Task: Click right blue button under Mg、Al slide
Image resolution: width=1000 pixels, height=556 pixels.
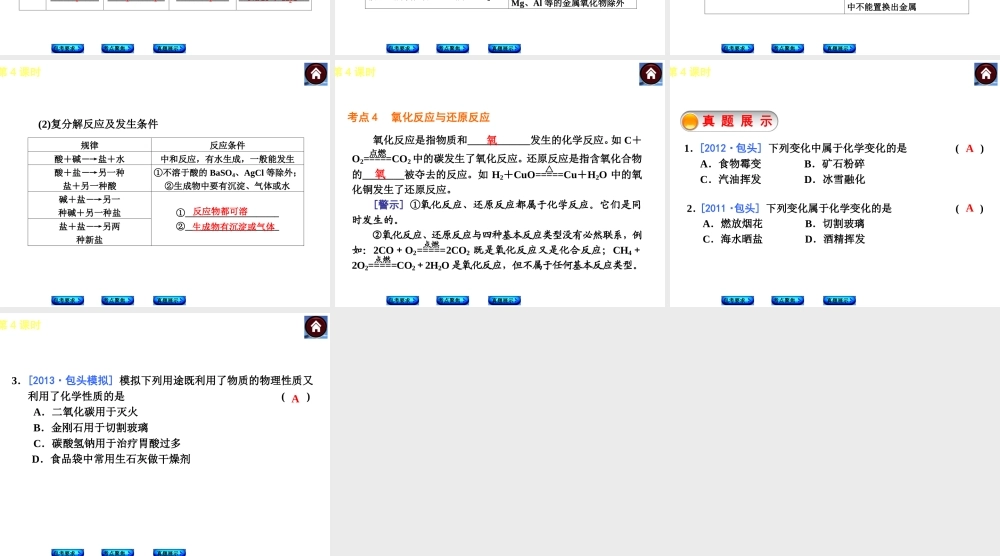Action: coord(504,48)
